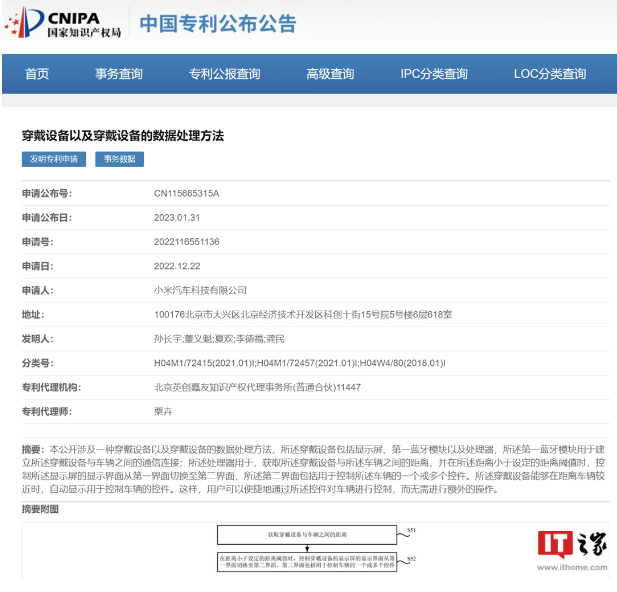Open LOC分类查询 in the navigation bar
Screen dimensions: 617x592
550,74
